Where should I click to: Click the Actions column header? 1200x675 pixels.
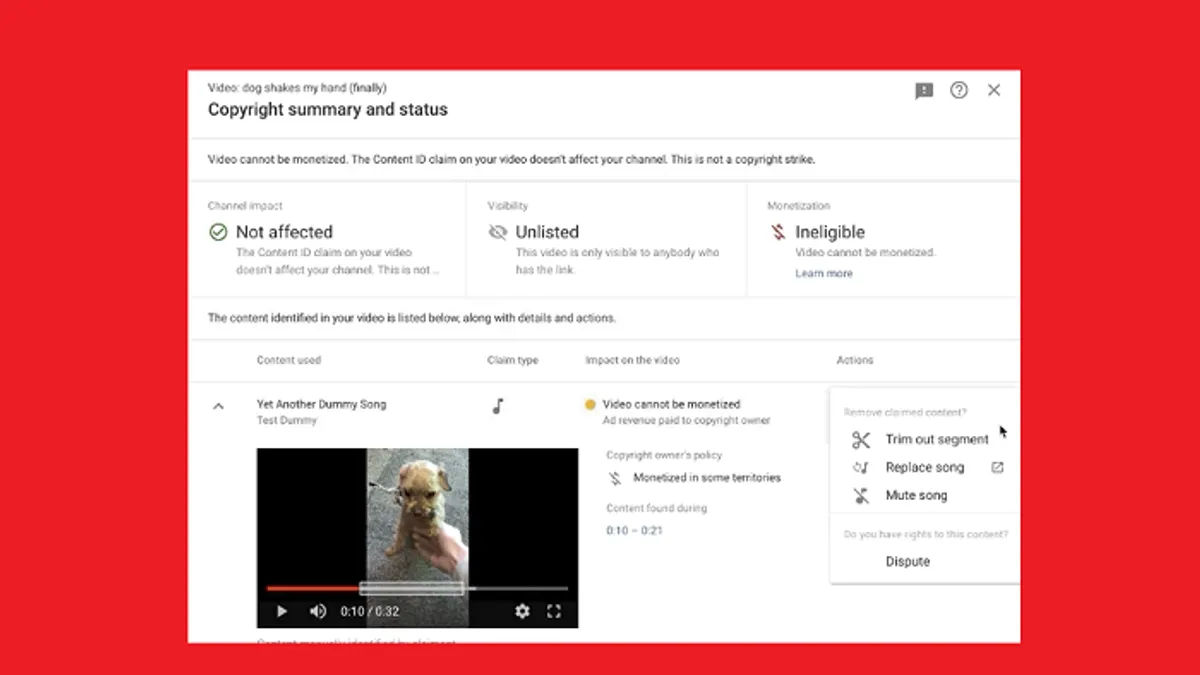pyautogui.click(x=855, y=360)
